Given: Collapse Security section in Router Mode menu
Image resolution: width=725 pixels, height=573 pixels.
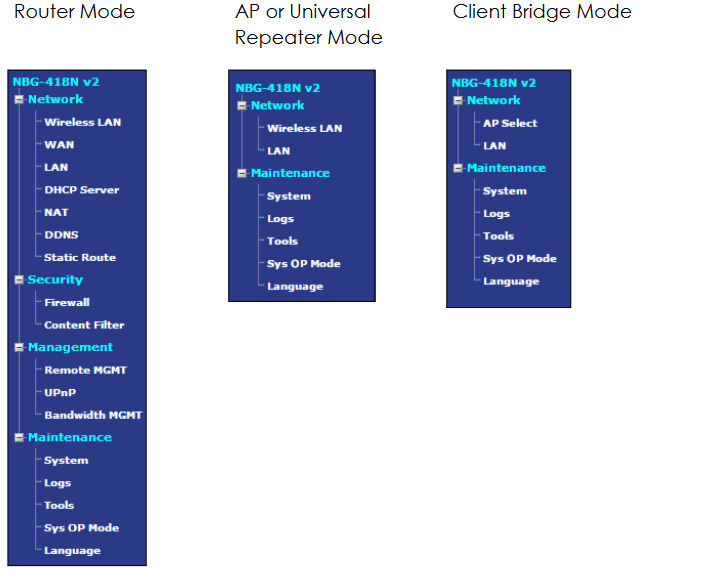Looking at the screenshot, I should pos(19,280).
